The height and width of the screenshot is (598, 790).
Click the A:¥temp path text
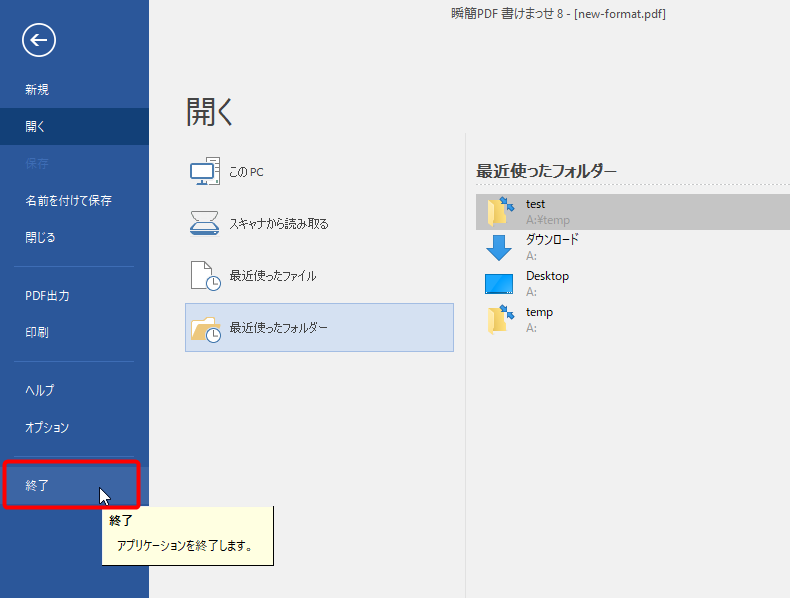click(x=548, y=220)
